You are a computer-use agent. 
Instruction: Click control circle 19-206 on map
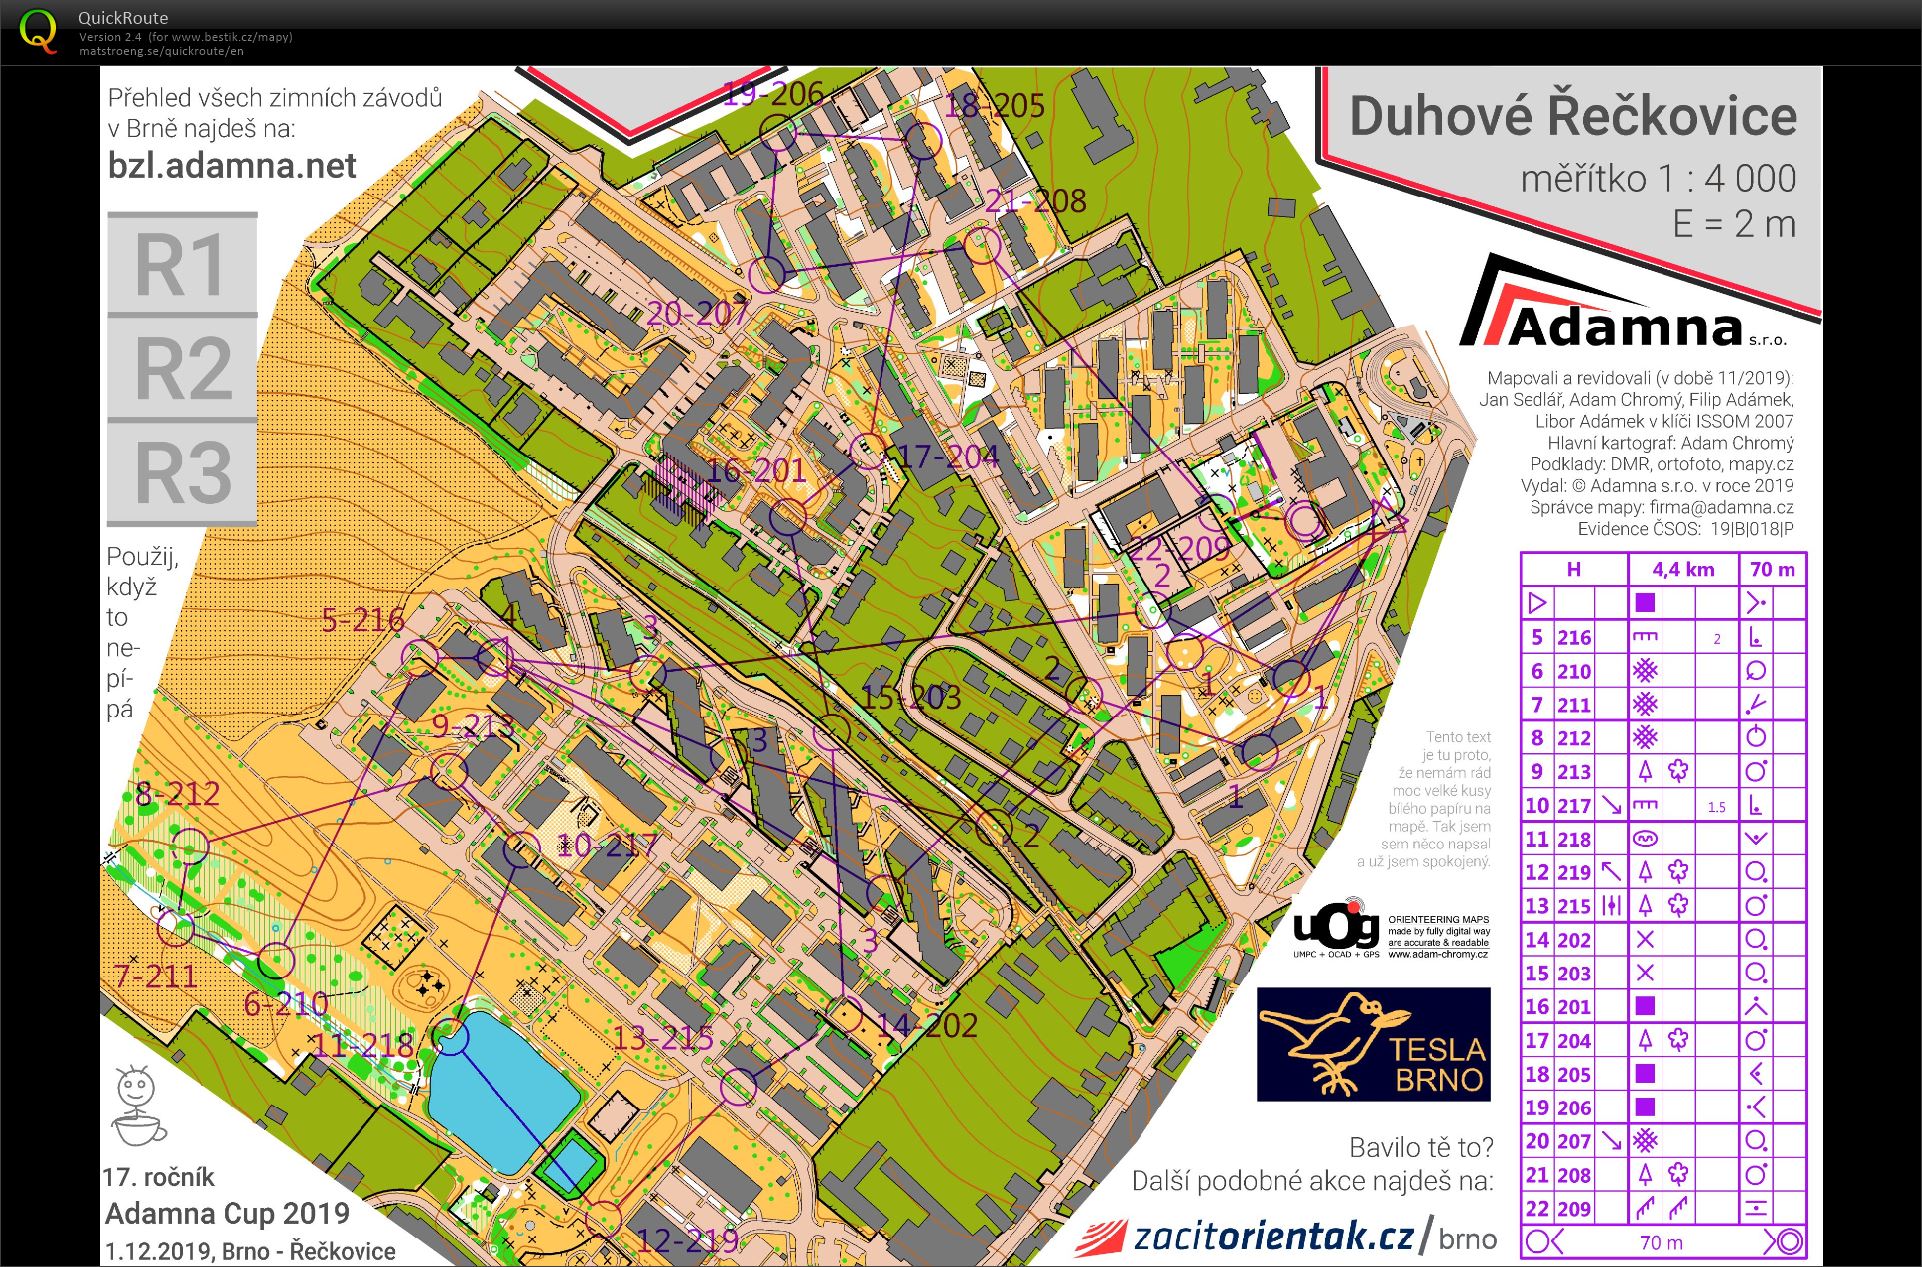(x=779, y=132)
